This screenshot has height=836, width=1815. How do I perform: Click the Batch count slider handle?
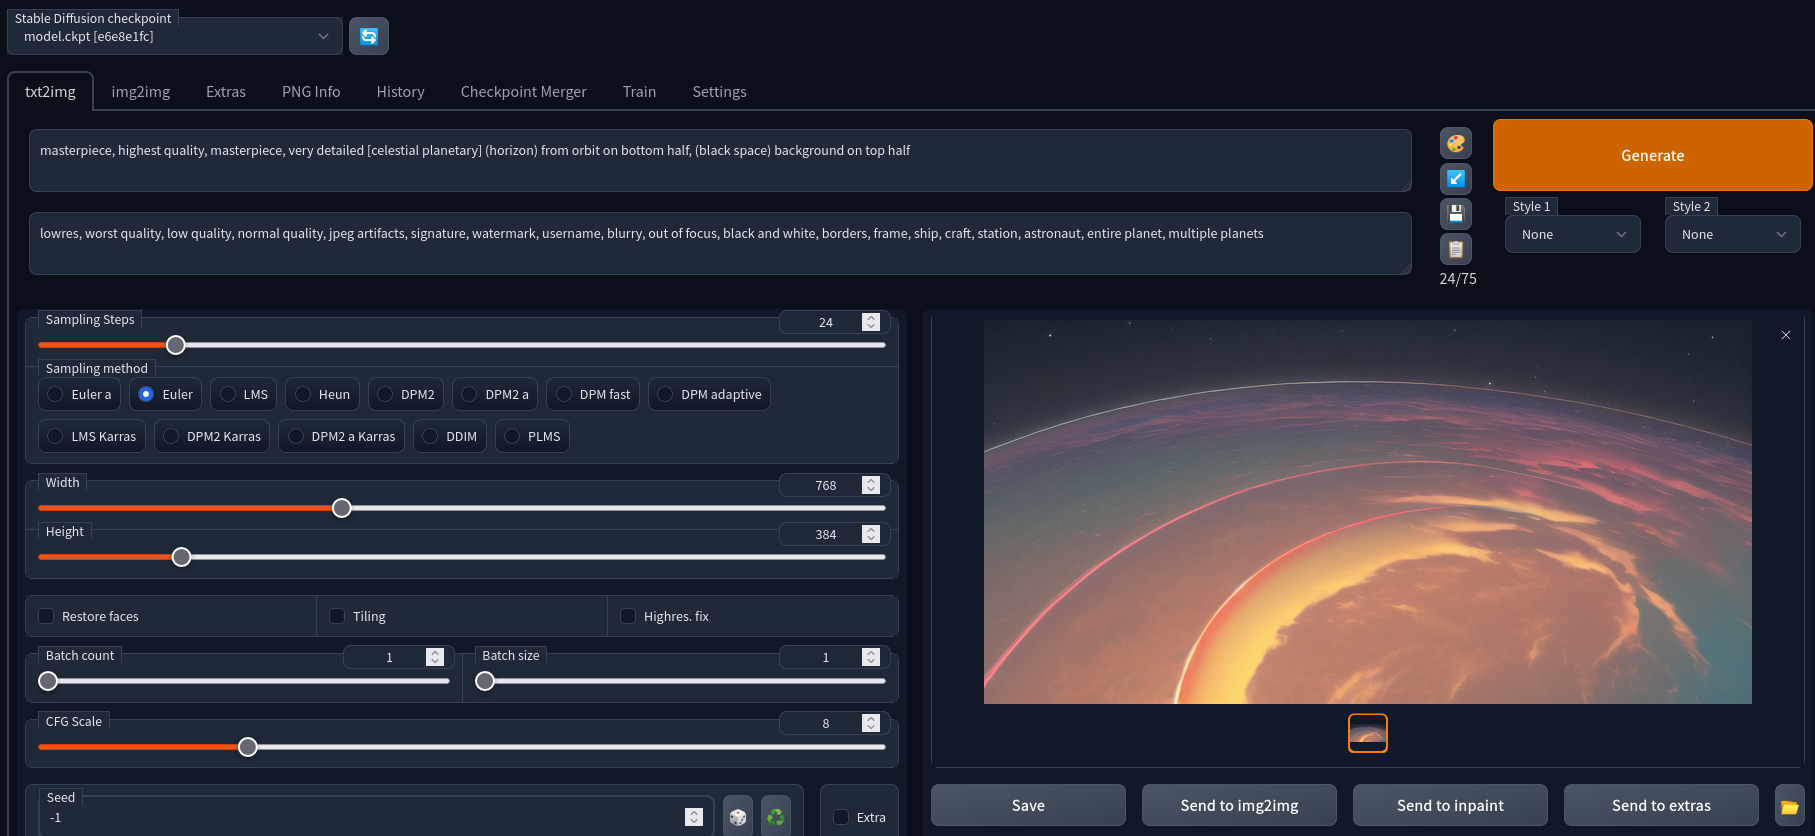click(x=48, y=681)
